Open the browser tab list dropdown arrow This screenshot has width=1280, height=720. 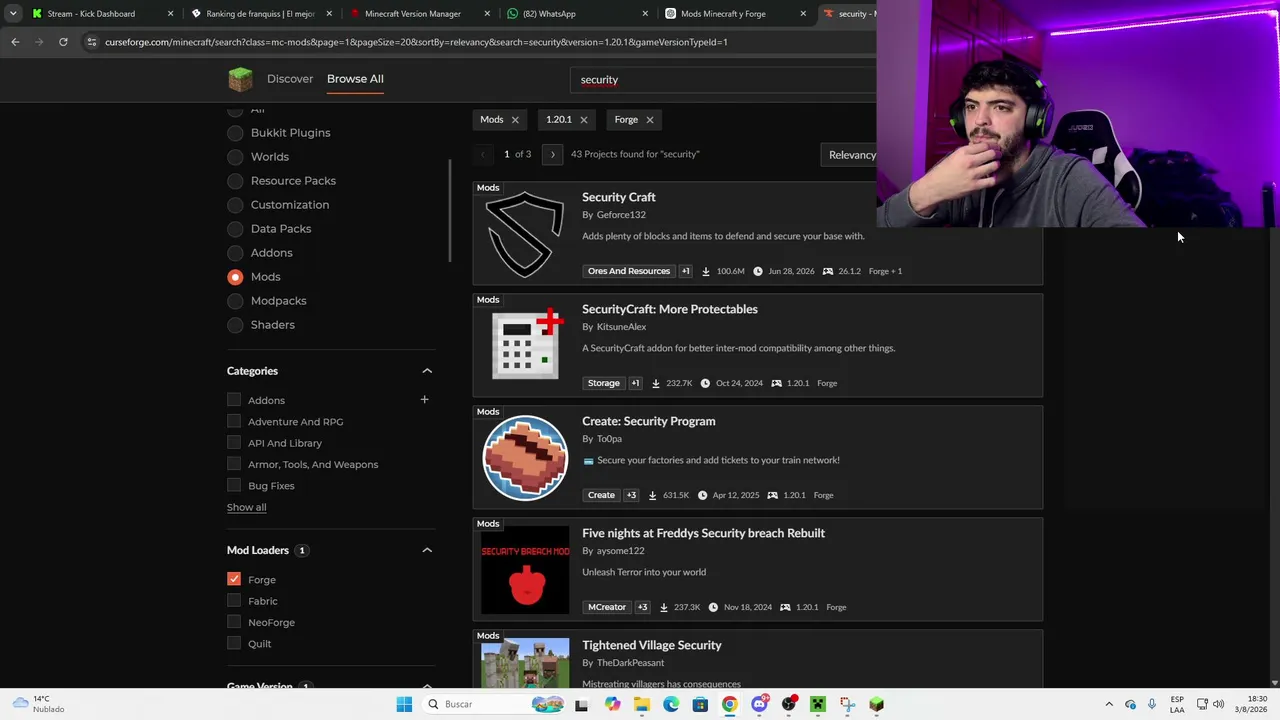(12, 14)
